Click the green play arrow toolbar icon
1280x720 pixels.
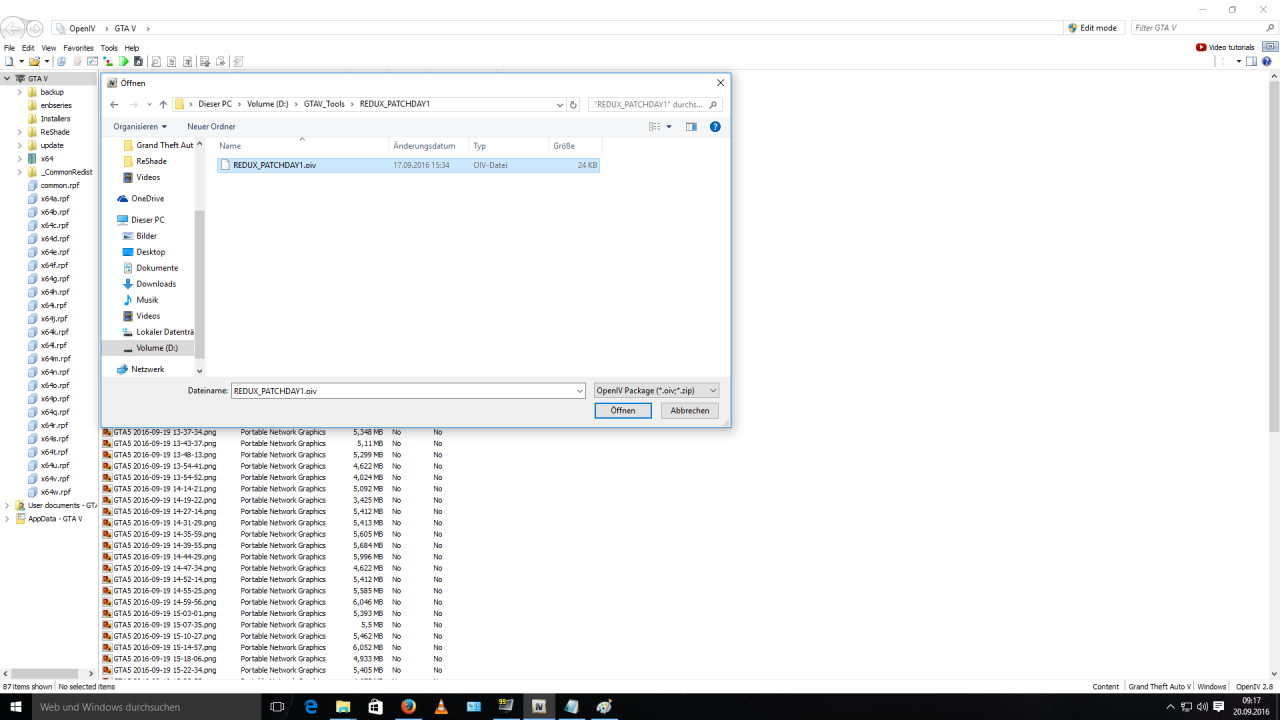(x=124, y=62)
